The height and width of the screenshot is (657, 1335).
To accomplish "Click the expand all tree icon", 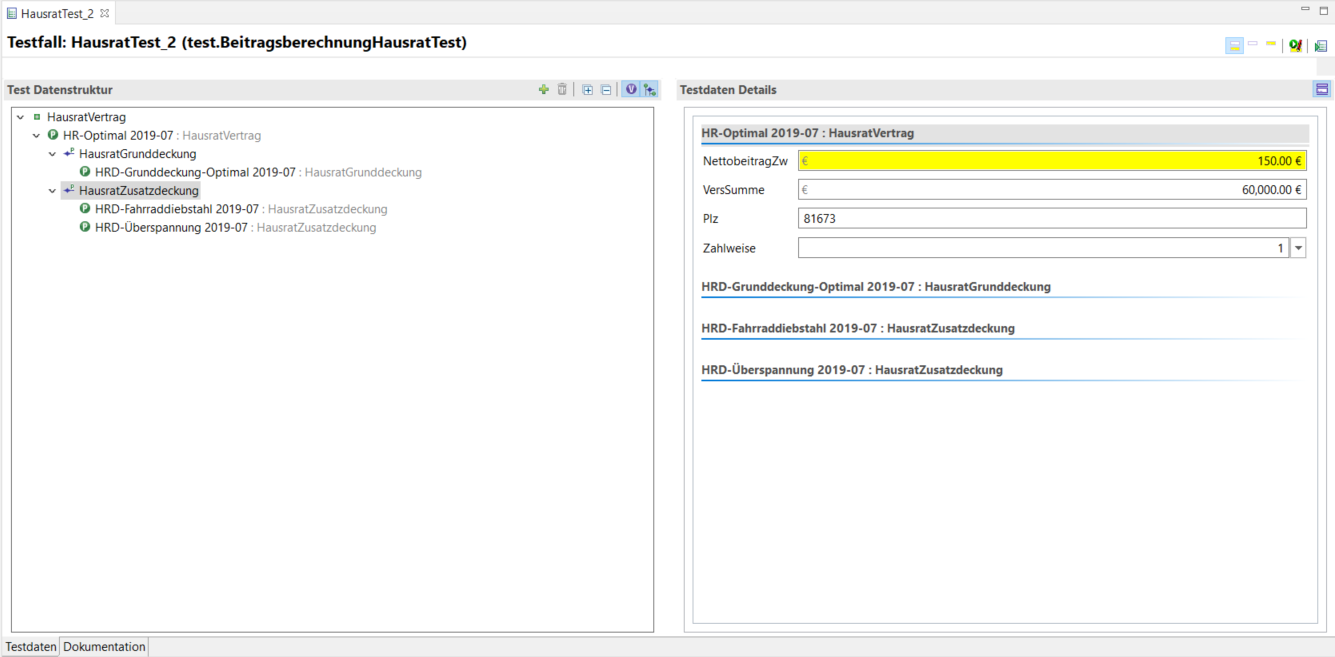I will 588,90.
